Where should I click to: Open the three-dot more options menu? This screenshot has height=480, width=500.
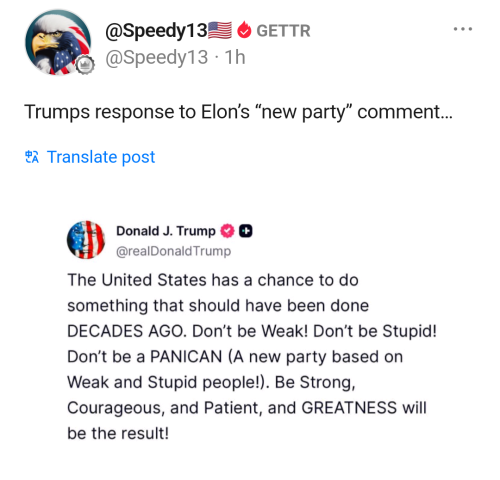[x=463, y=29]
